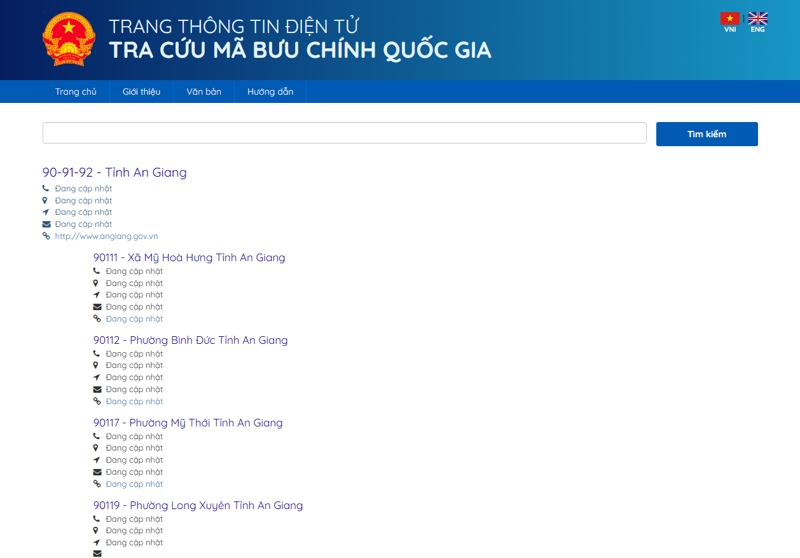Click the phone icon under Tỉnh An Giang
800x558 pixels.
click(x=46, y=188)
